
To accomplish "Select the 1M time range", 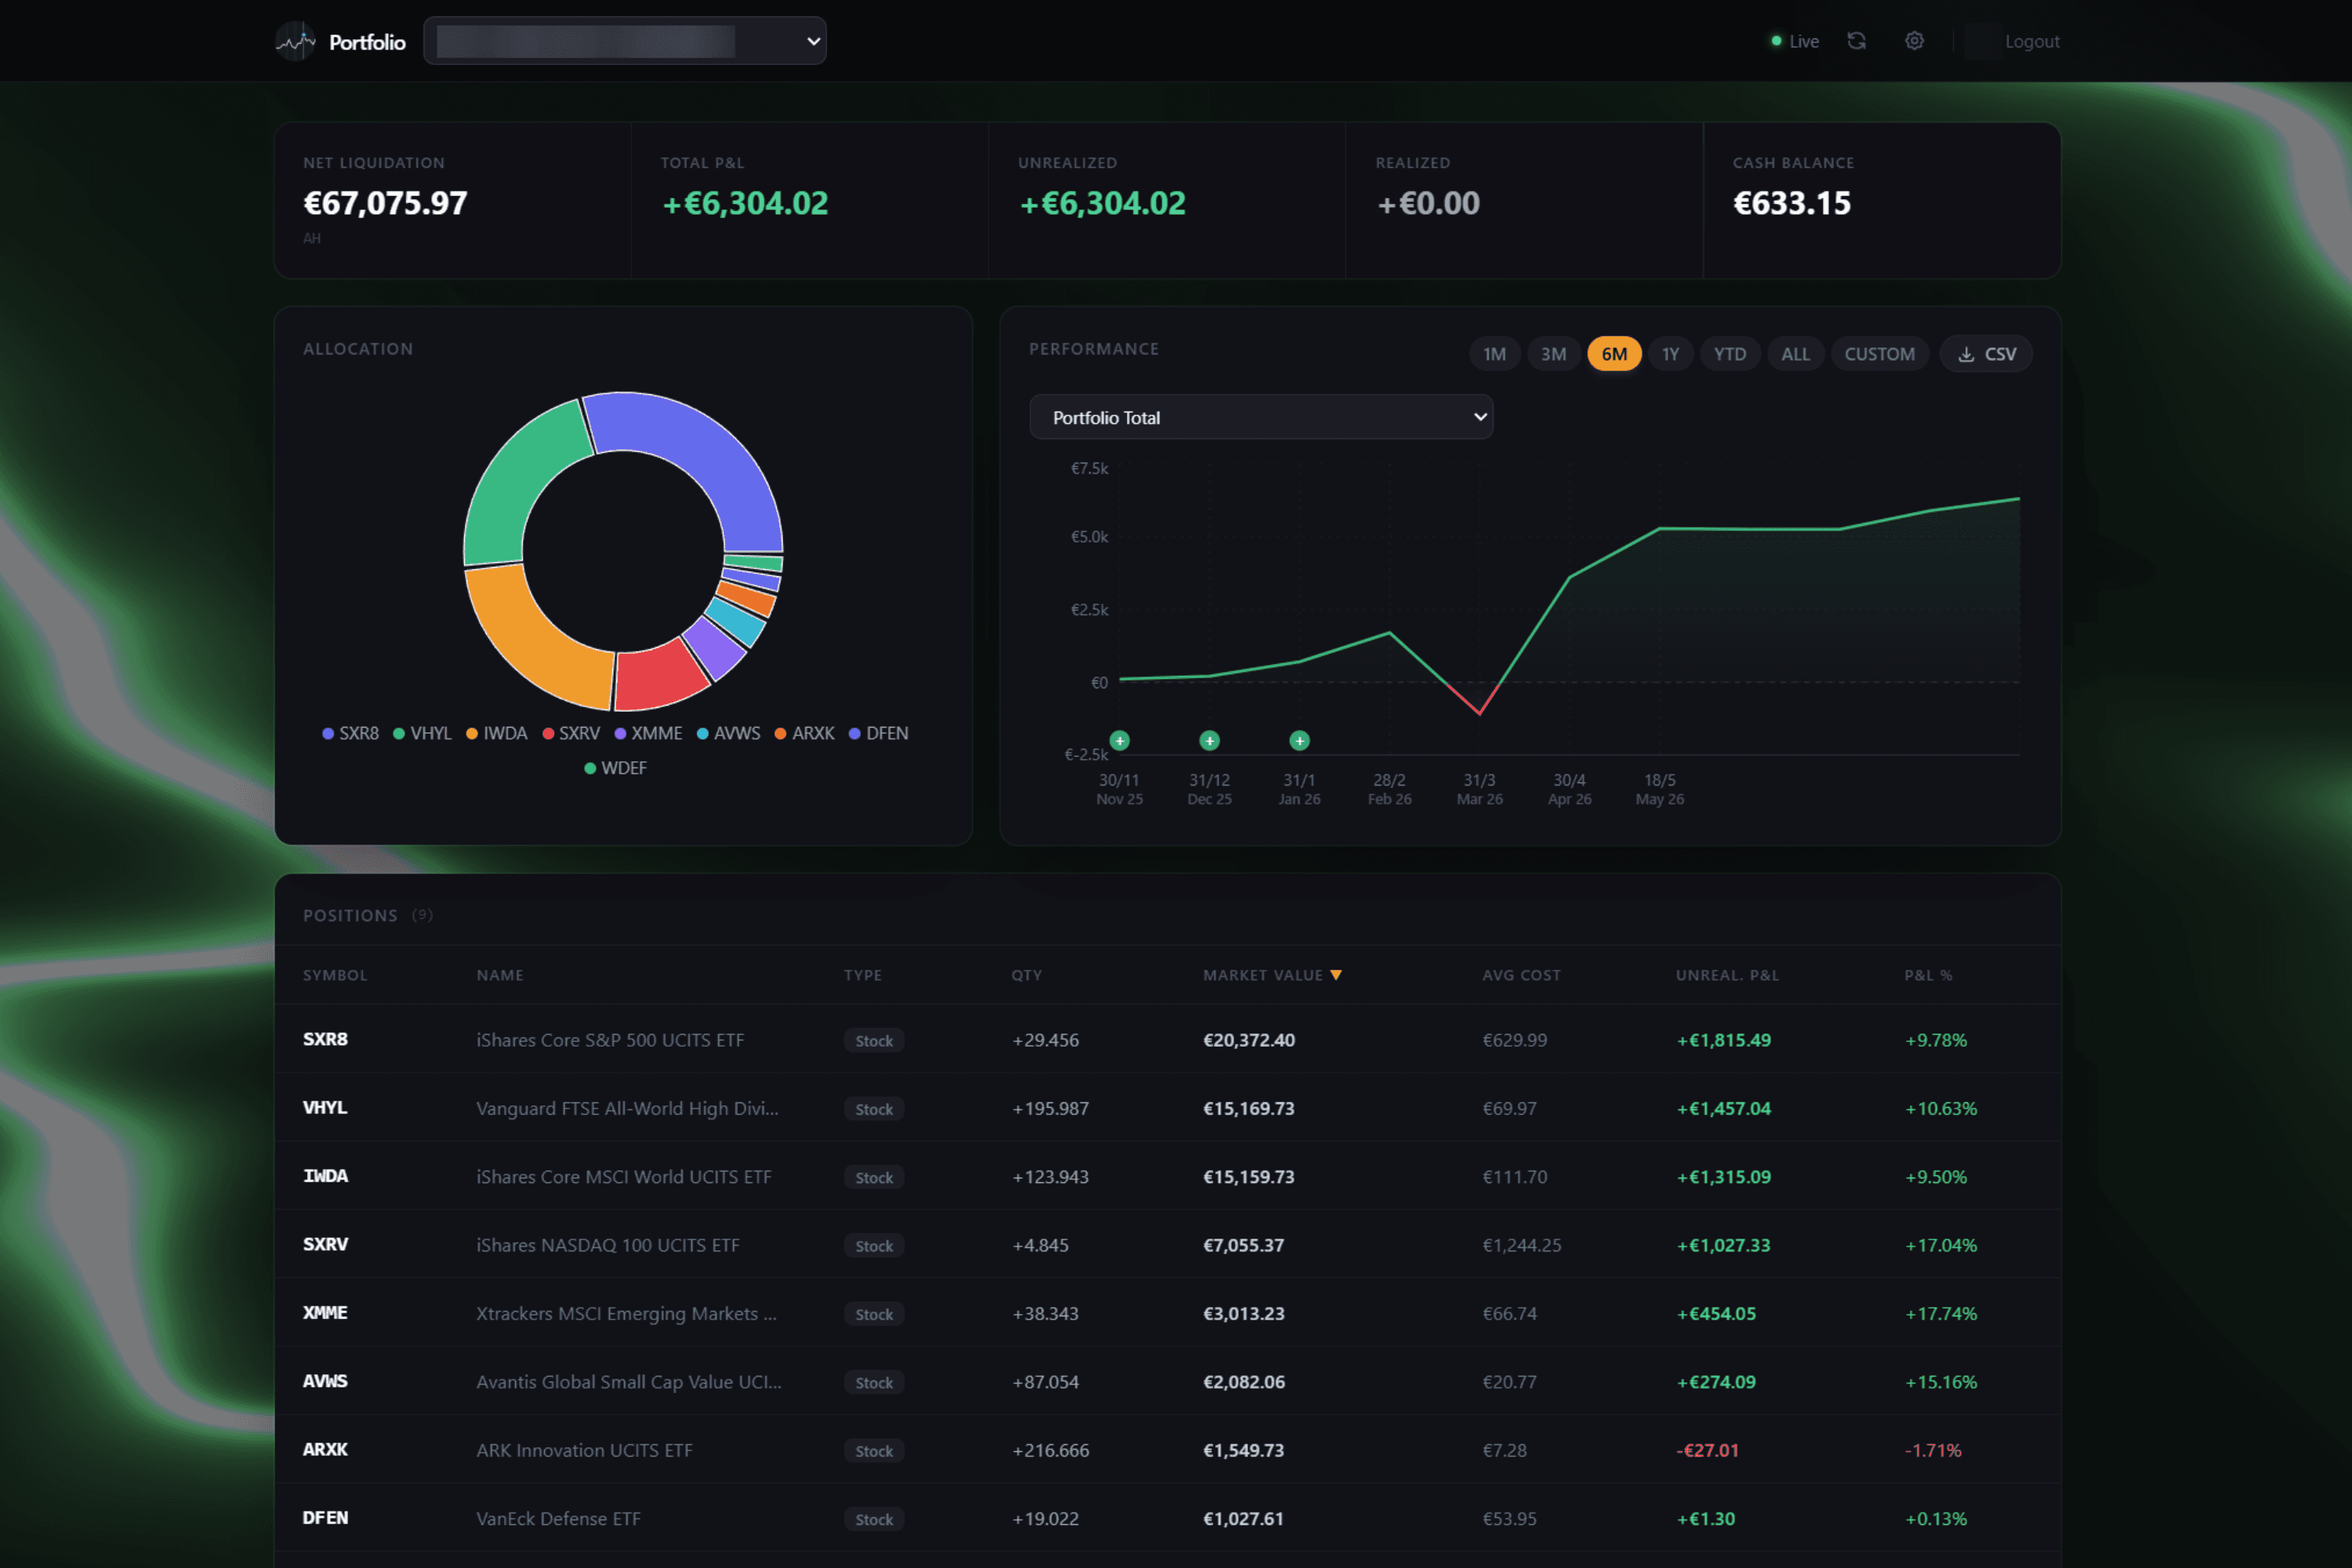I will click(1494, 354).
